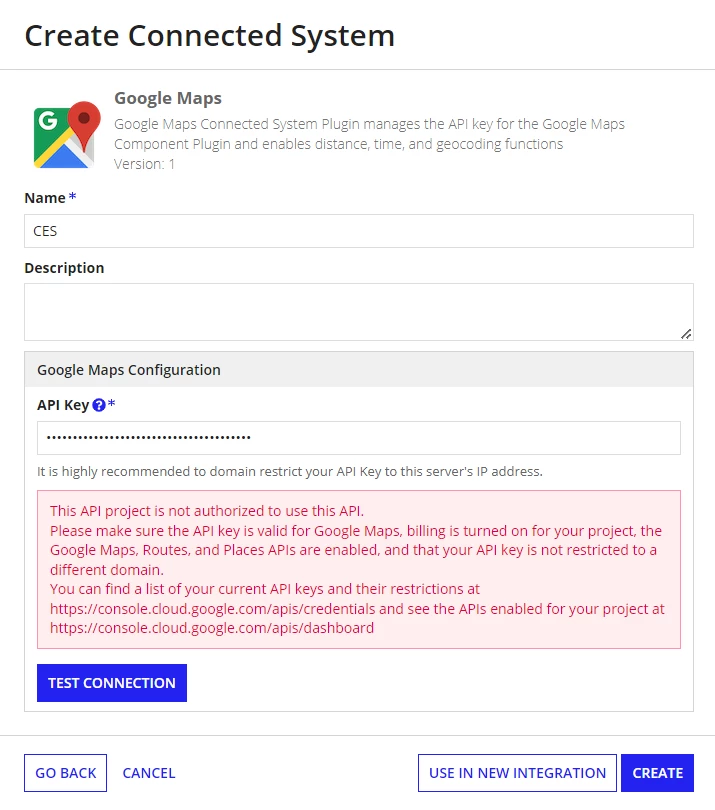Screen dimensions: 715x810
Task: Click the apis/dashboard URL in error box
Action: point(212,628)
